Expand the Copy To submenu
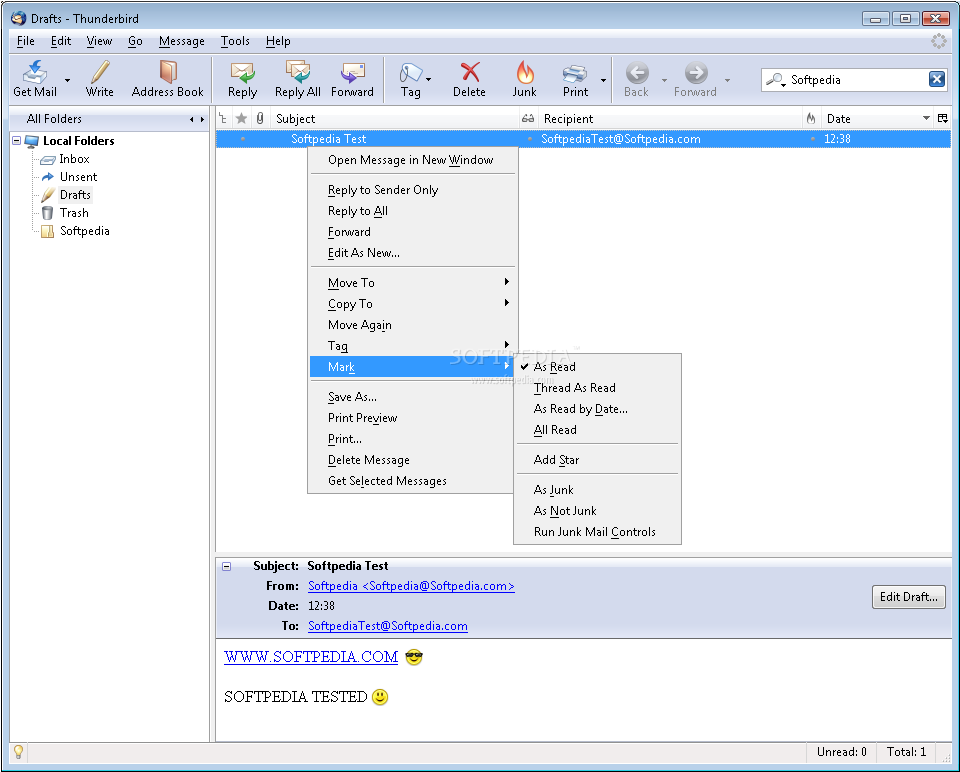Image resolution: width=960 pixels, height=772 pixels. (412, 304)
